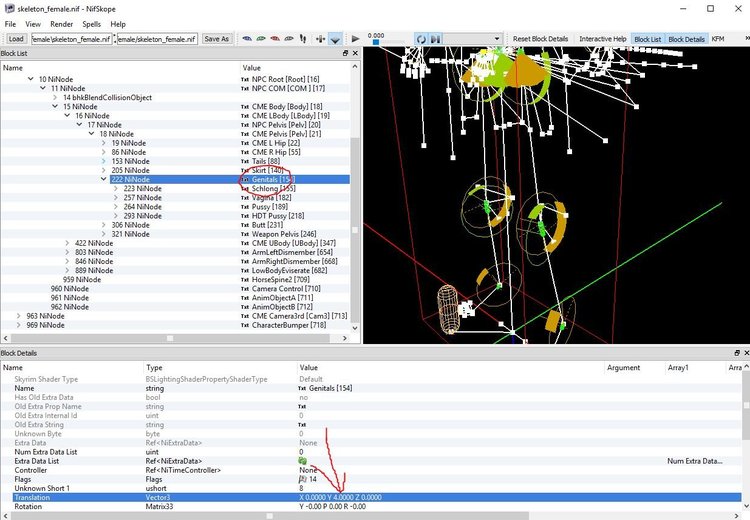Image resolution: width=750 pixels, height=520 pixels.
Task: Click the Flip view icon in toolbar
Action: click(320, 39)
